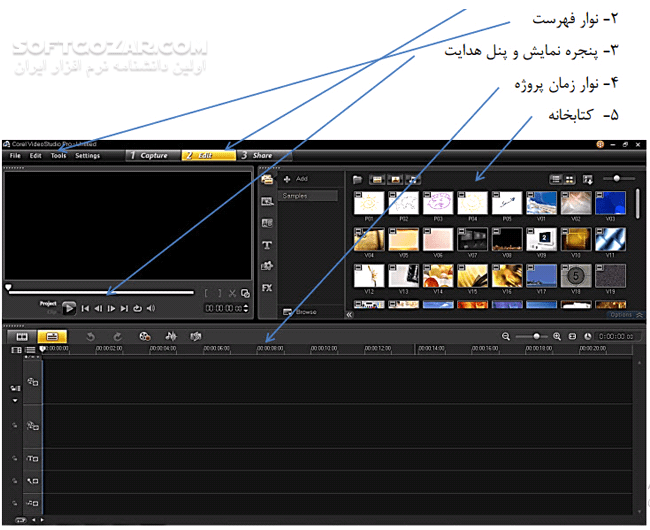Collapse the library navigation panel with double-arrow
The height and width of the screenshot is (530, 650).
point(349,315)
